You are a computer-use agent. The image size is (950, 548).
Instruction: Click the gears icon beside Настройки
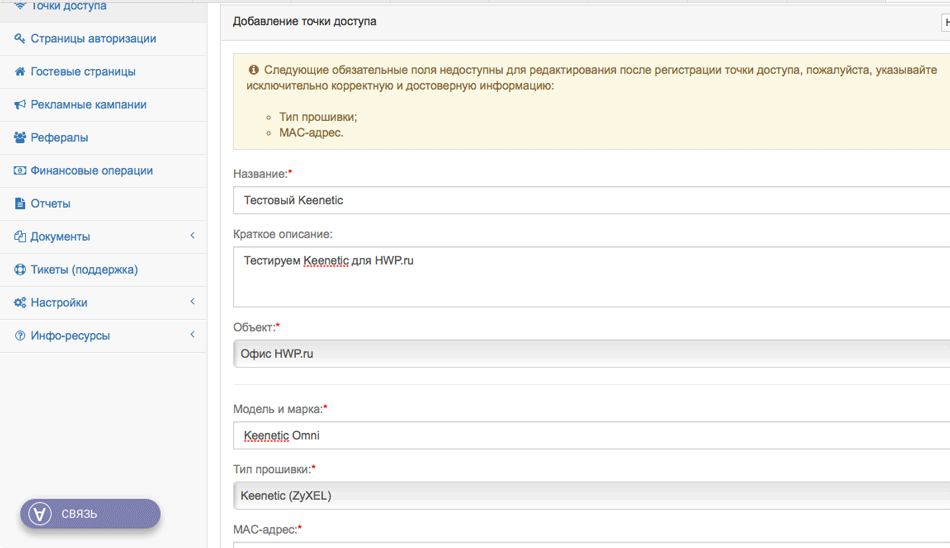click(20, 303)
